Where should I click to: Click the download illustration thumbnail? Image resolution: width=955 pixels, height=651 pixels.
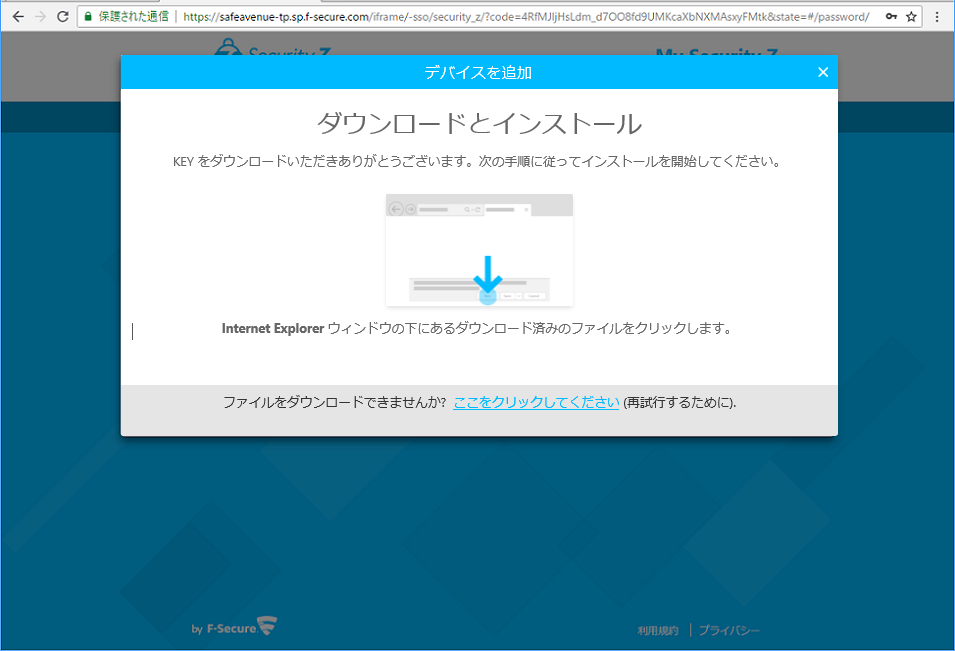pyautogui.click(x=479, y=250)
